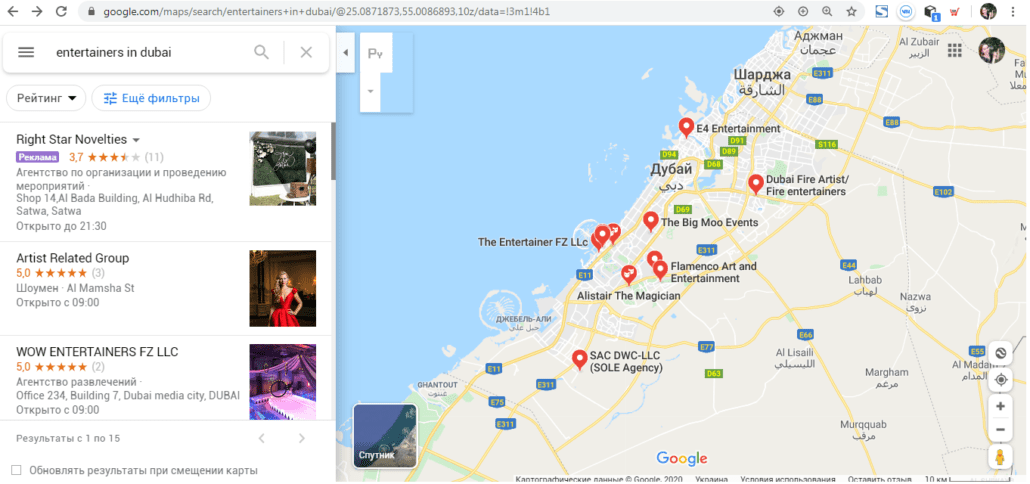1030x484 pixels.
Task: Zoom in with the plus button
Action: pyautogui.click(x=1000, y=407)
